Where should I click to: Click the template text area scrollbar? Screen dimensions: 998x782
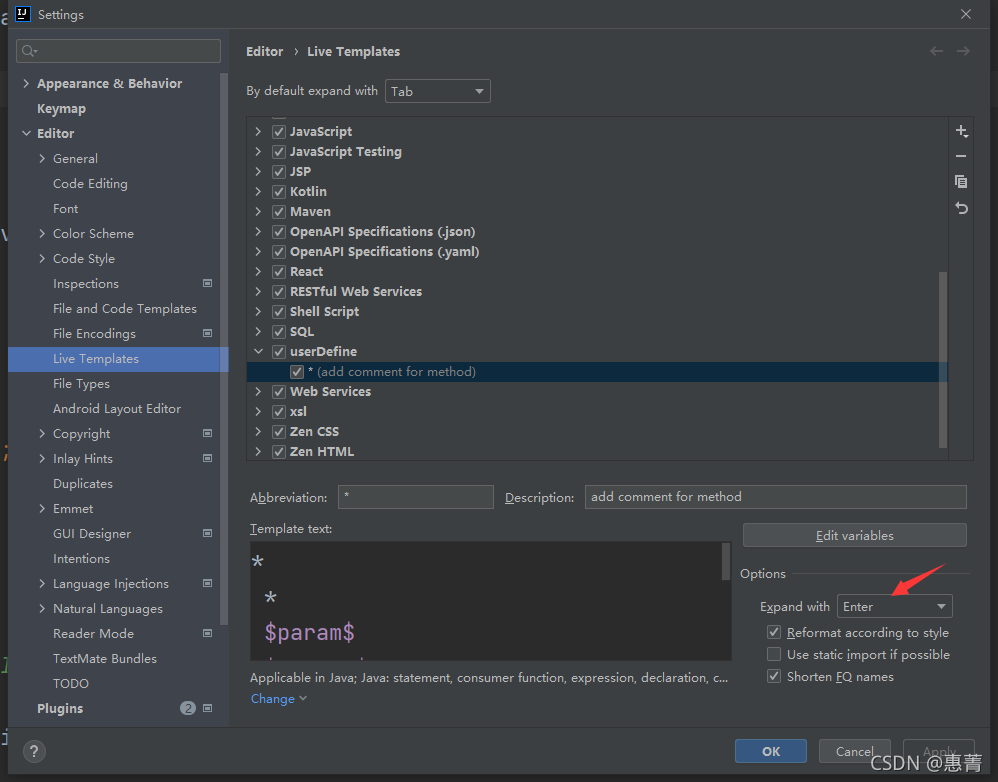(x=726, y=562)
